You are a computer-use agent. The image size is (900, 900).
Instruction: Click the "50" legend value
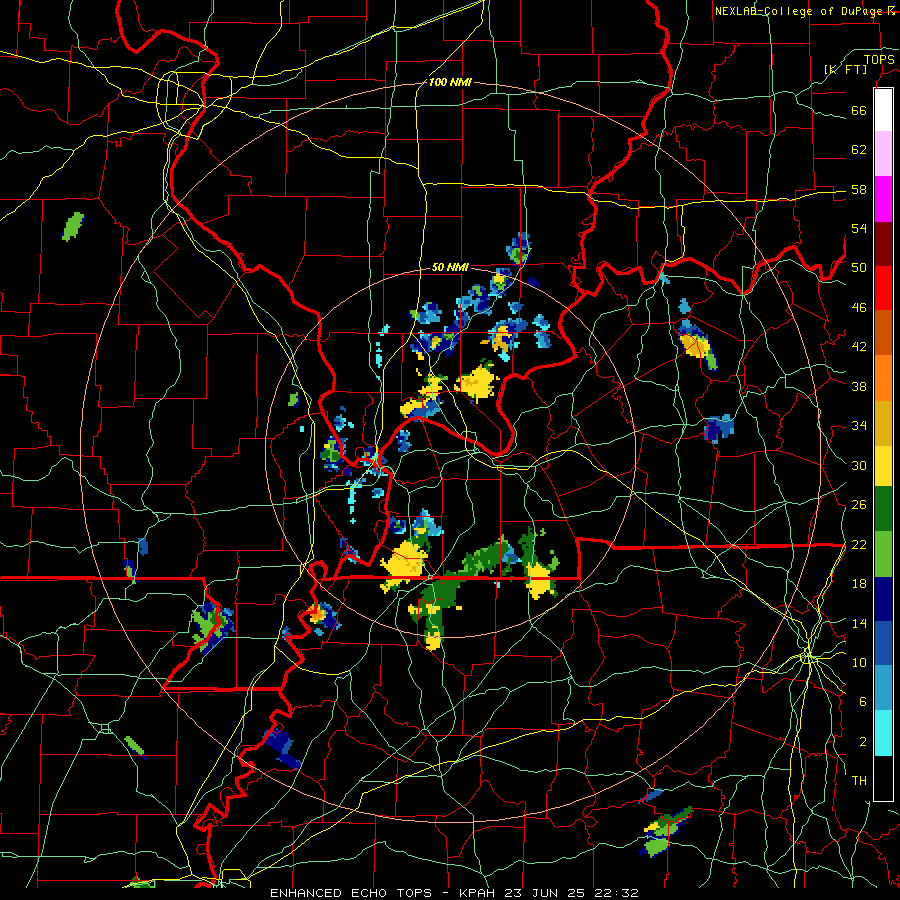click(x=859, y=268)
